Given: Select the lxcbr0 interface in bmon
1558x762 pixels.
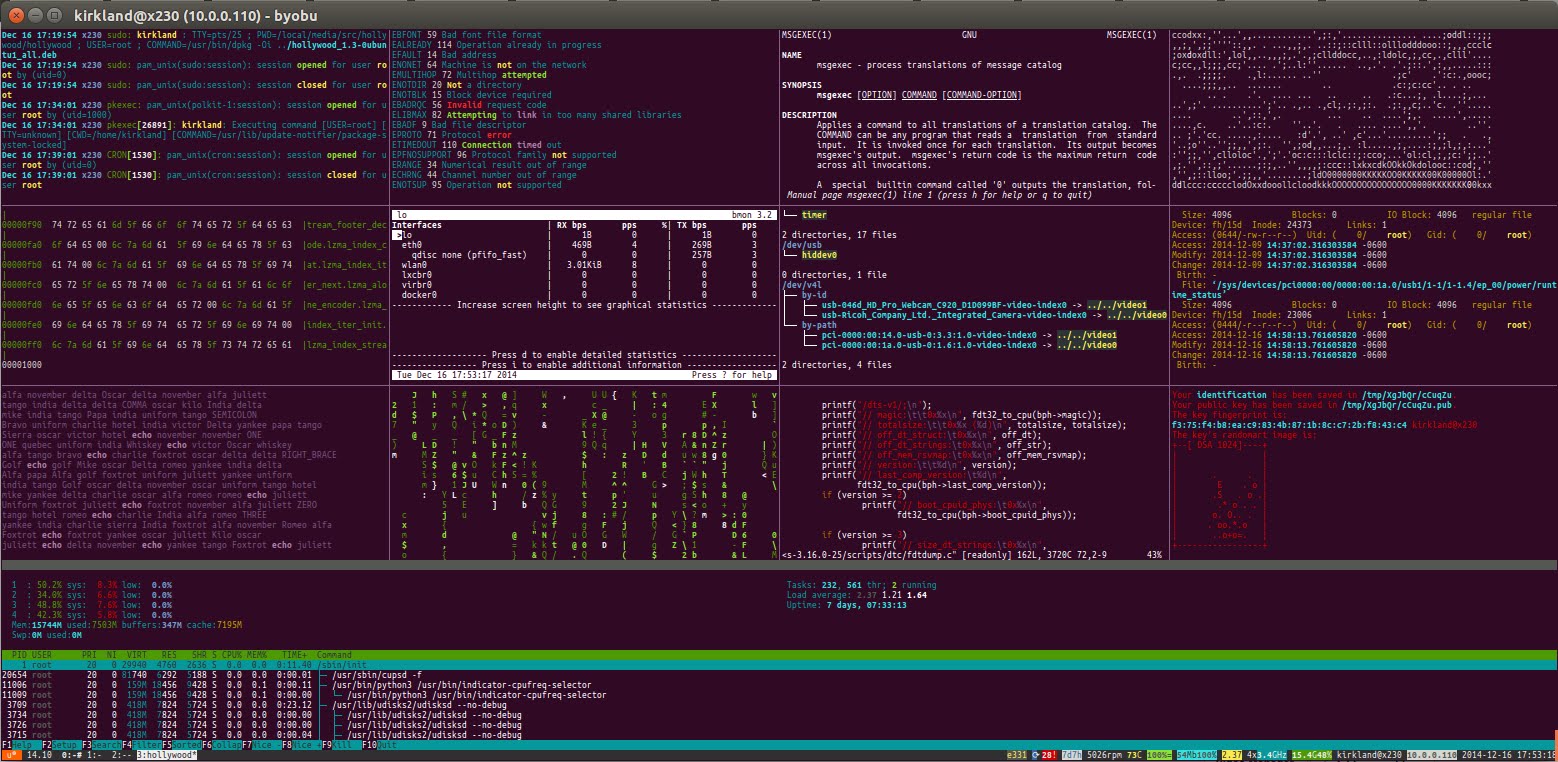Looking at the screenshot, I should coord(417,275).
